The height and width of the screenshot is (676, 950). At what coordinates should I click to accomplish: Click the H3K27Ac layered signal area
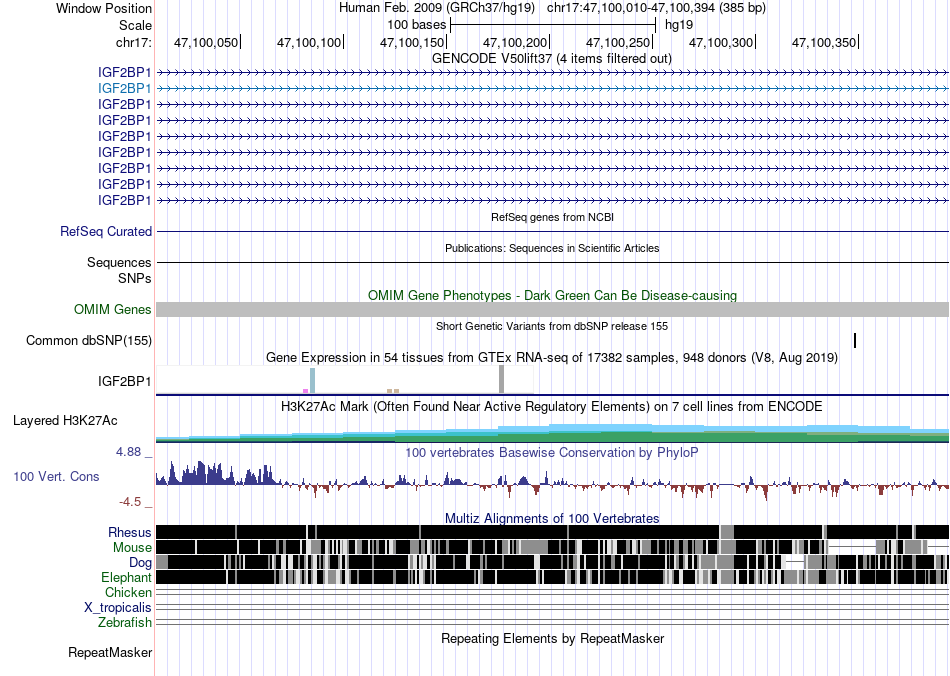tap(553, 432)
